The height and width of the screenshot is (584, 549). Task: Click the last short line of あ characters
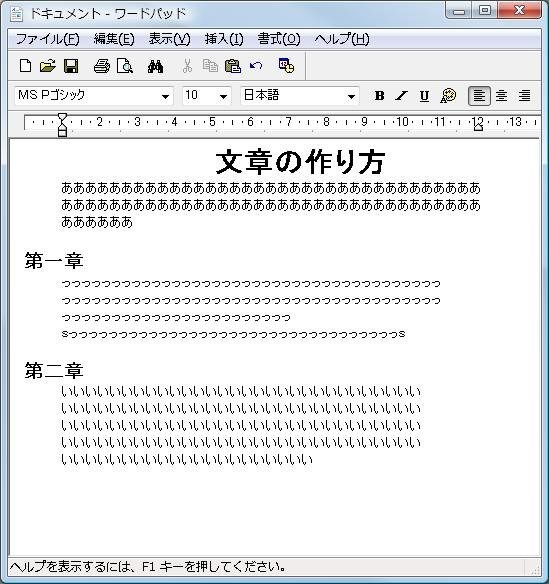click(97, 222)
